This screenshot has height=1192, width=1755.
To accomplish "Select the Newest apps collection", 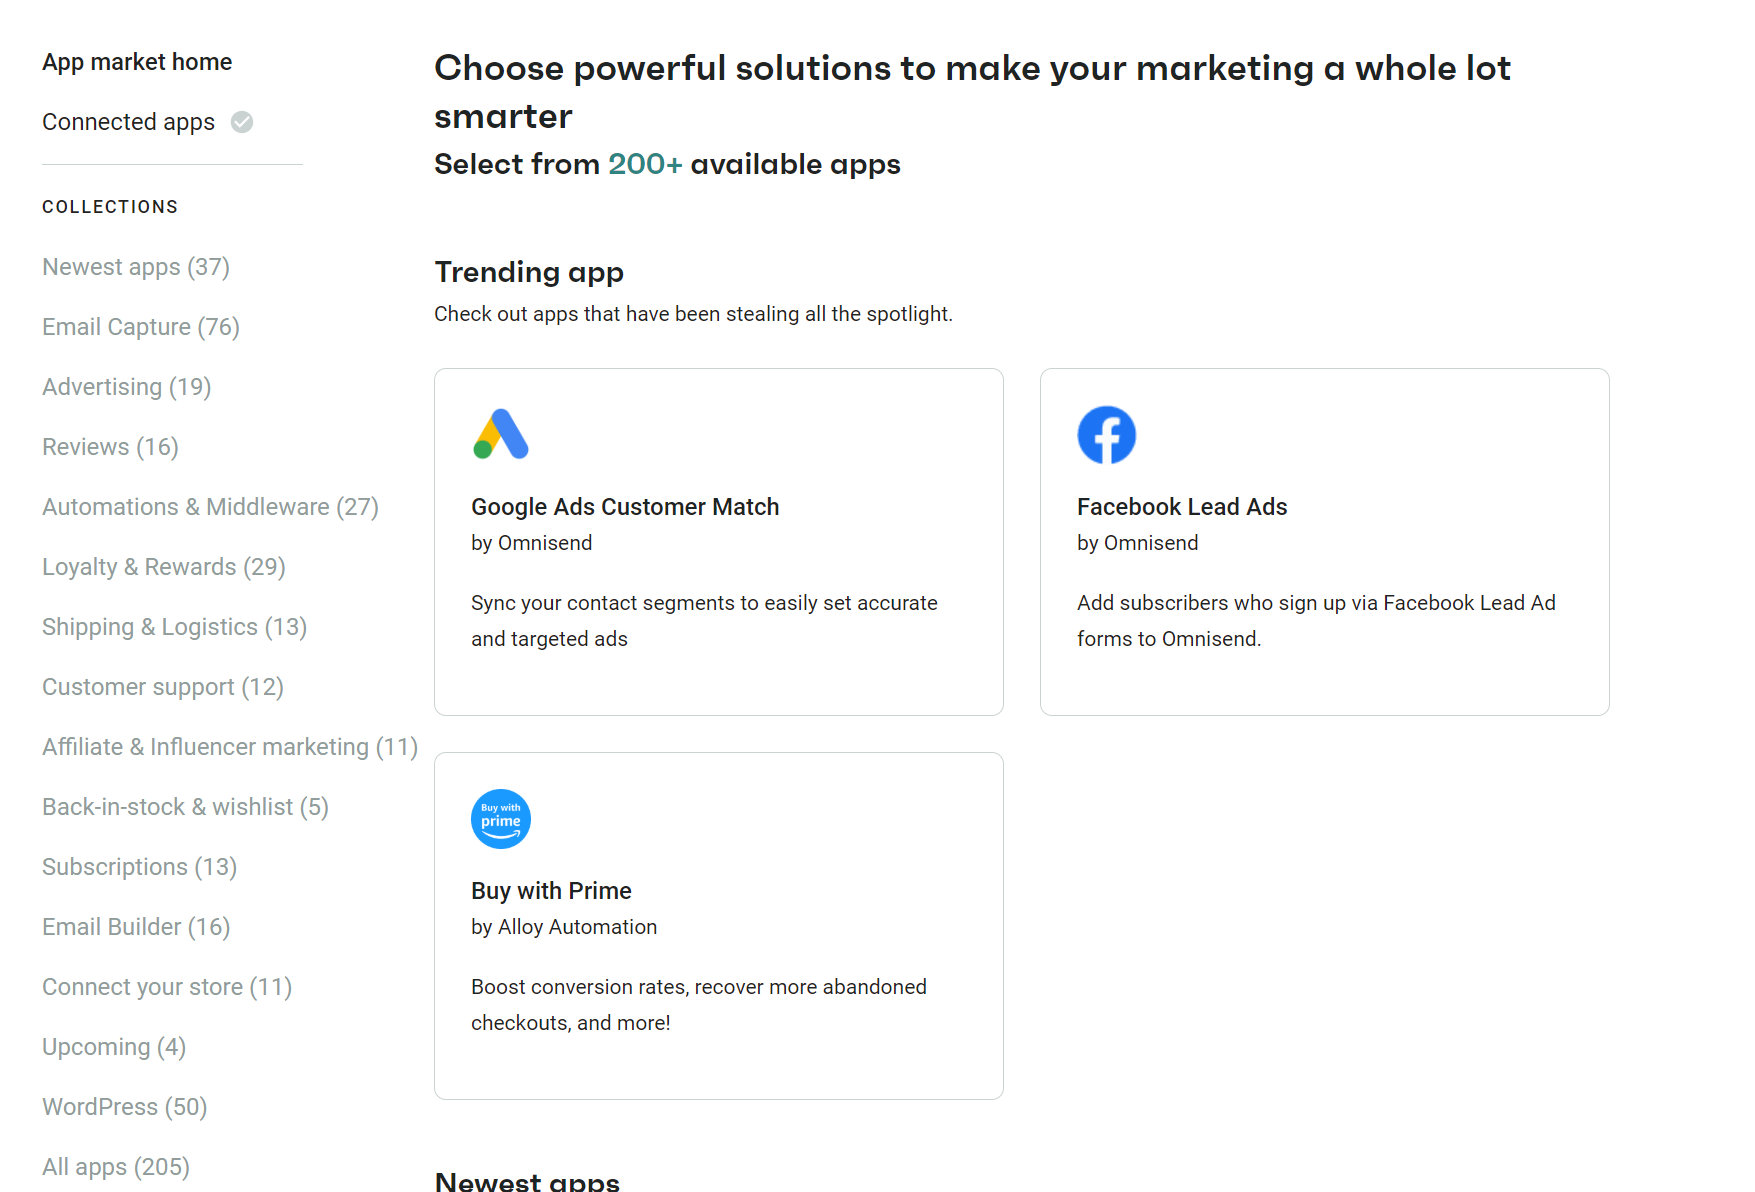I will (x=135, y=267).
